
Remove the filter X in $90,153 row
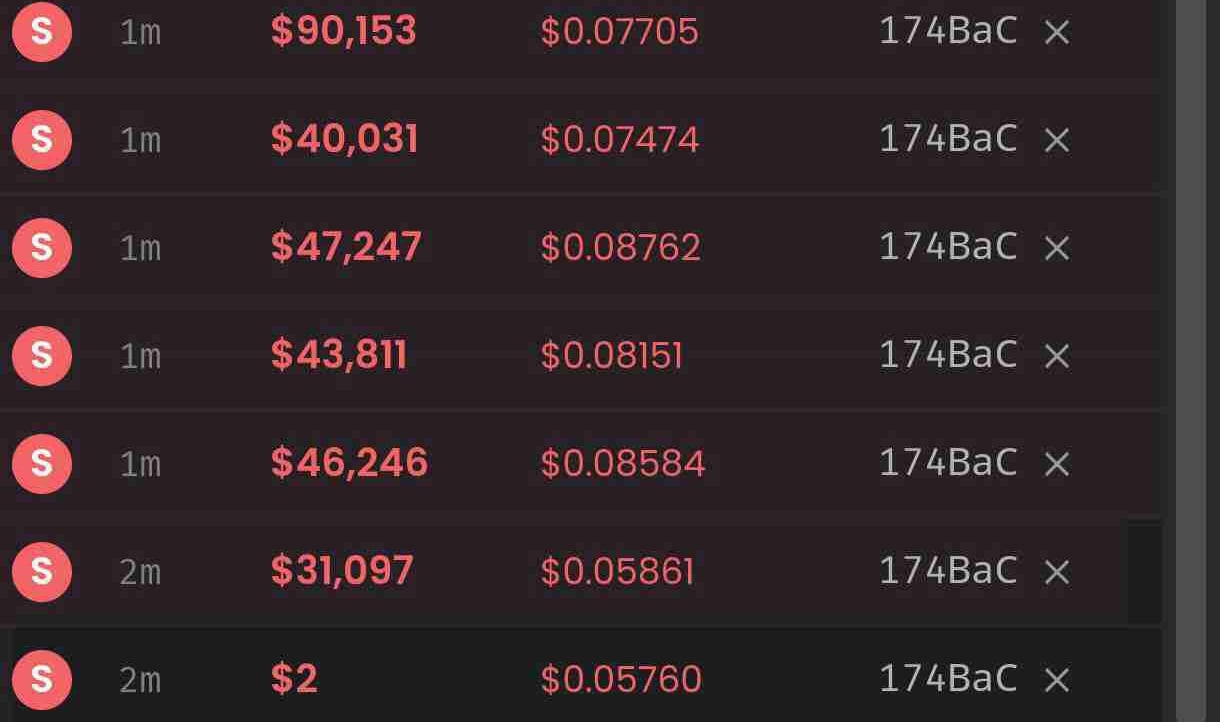[x=1057, y=33]
